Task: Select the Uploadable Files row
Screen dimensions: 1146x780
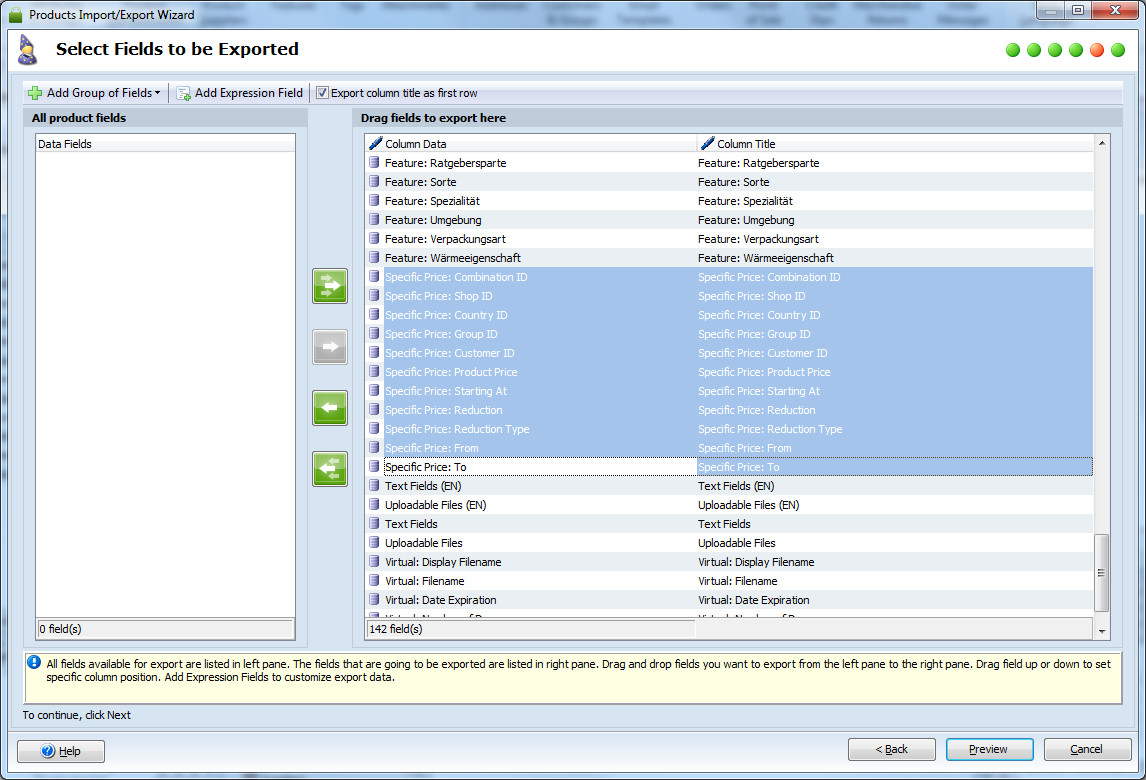Action: coord(729,542)
